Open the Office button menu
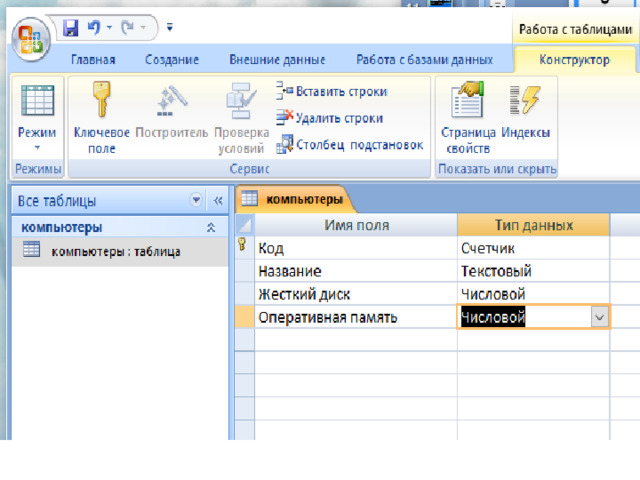The width and height of the screenshot is (640, 480). [x=31, y=40]
